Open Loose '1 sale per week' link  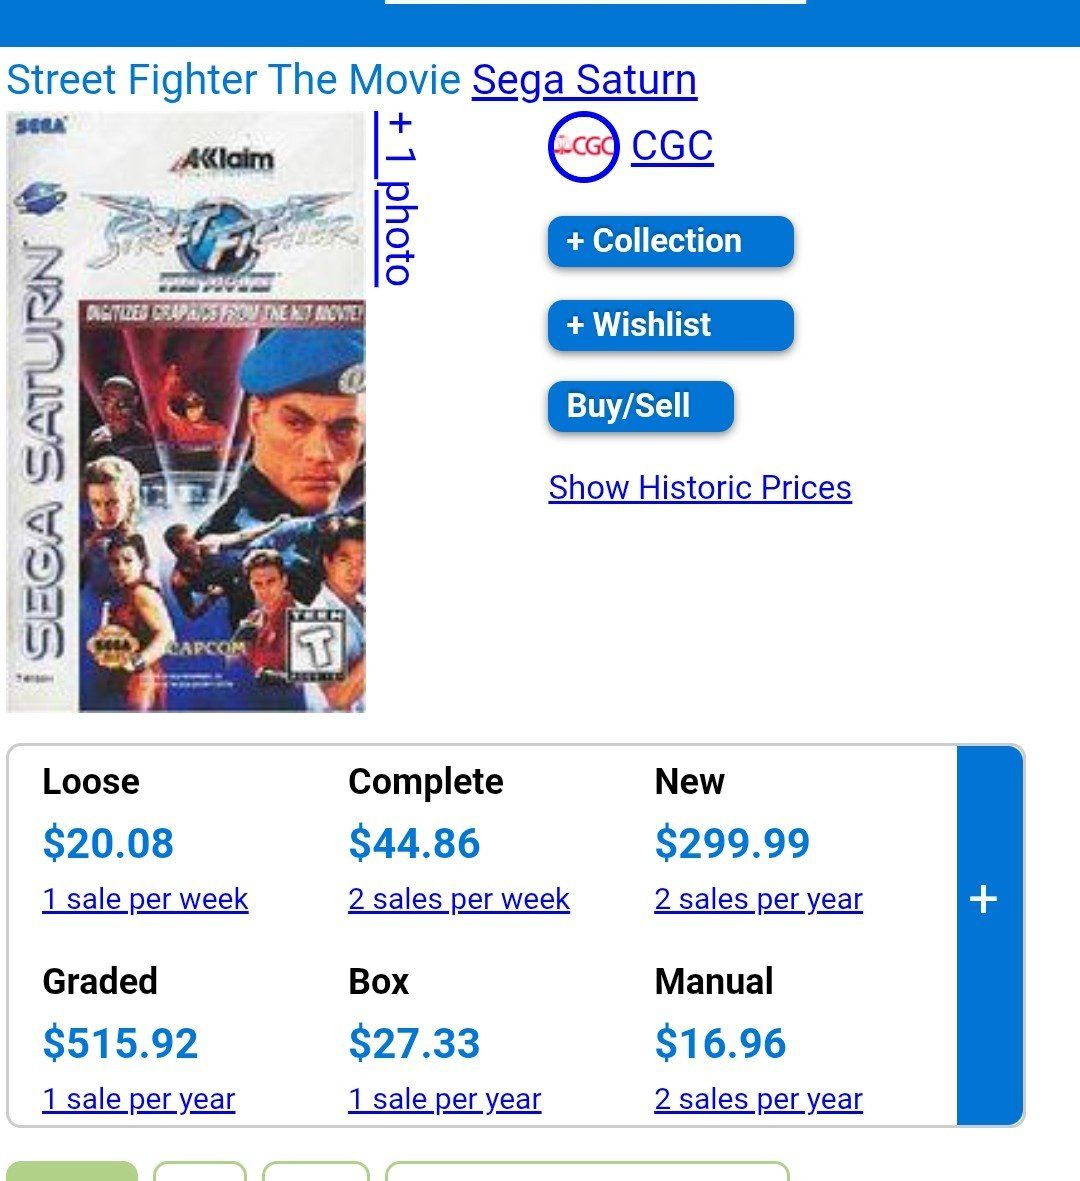pyautogui.click(x=145, y=899)
